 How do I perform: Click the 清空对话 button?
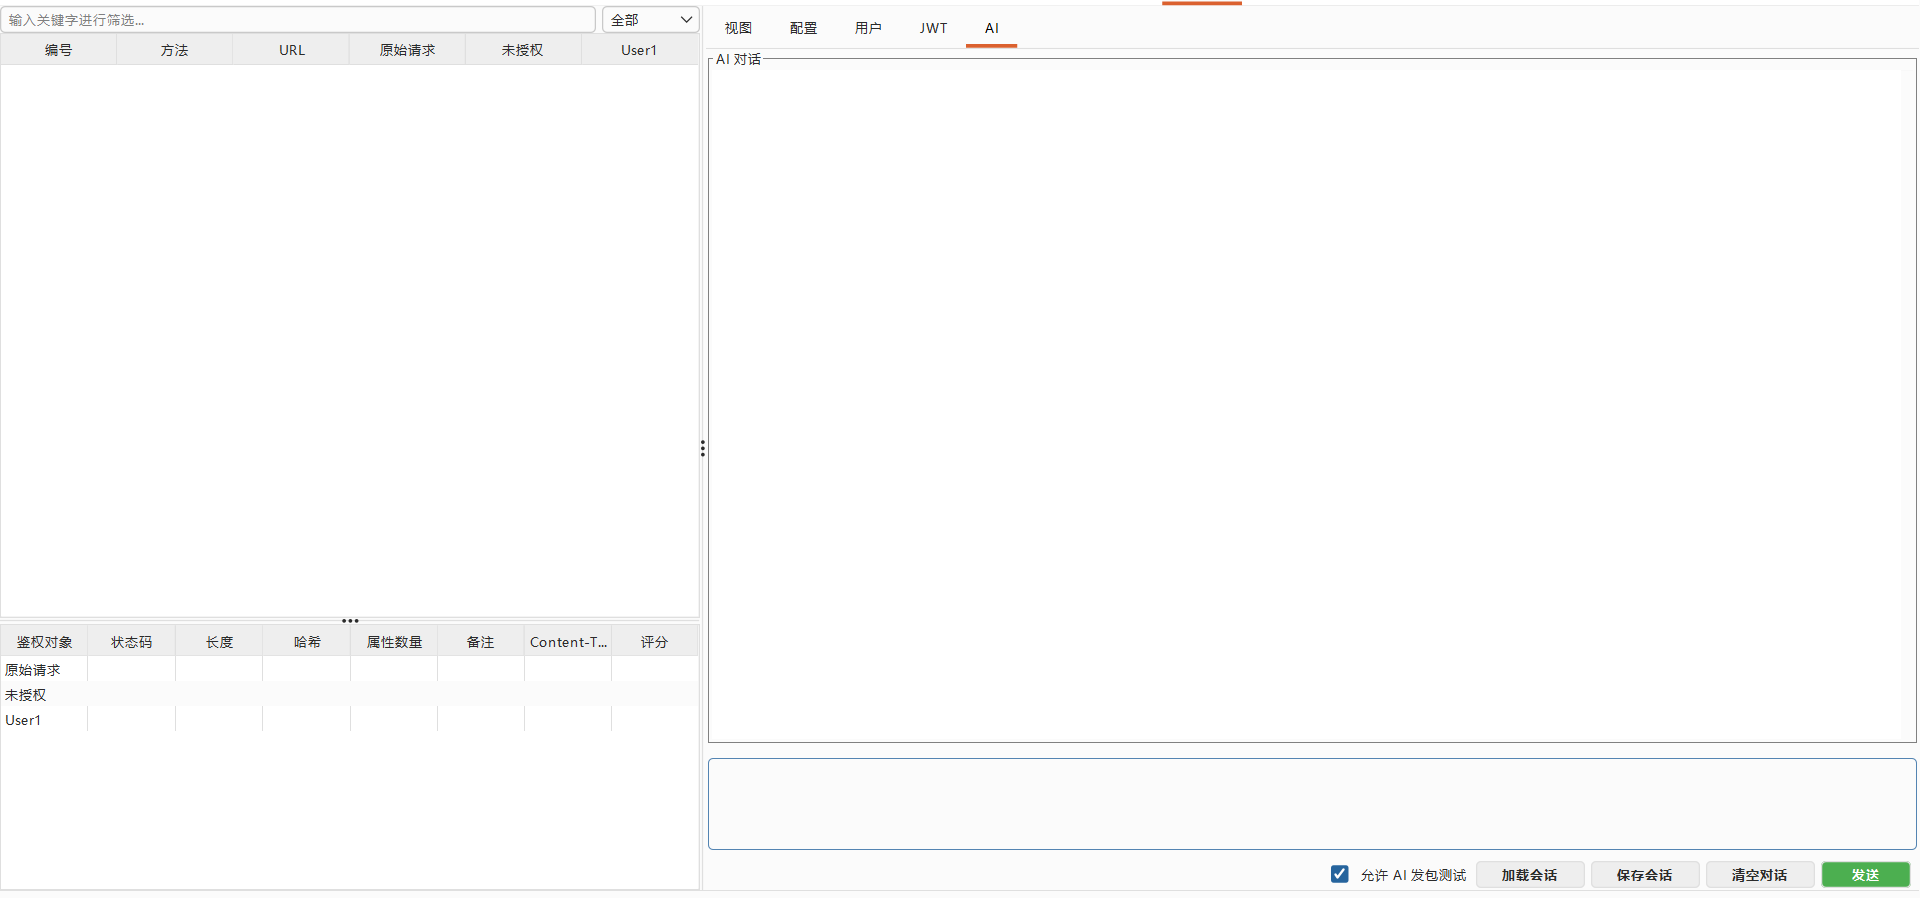pos(1760,875)
